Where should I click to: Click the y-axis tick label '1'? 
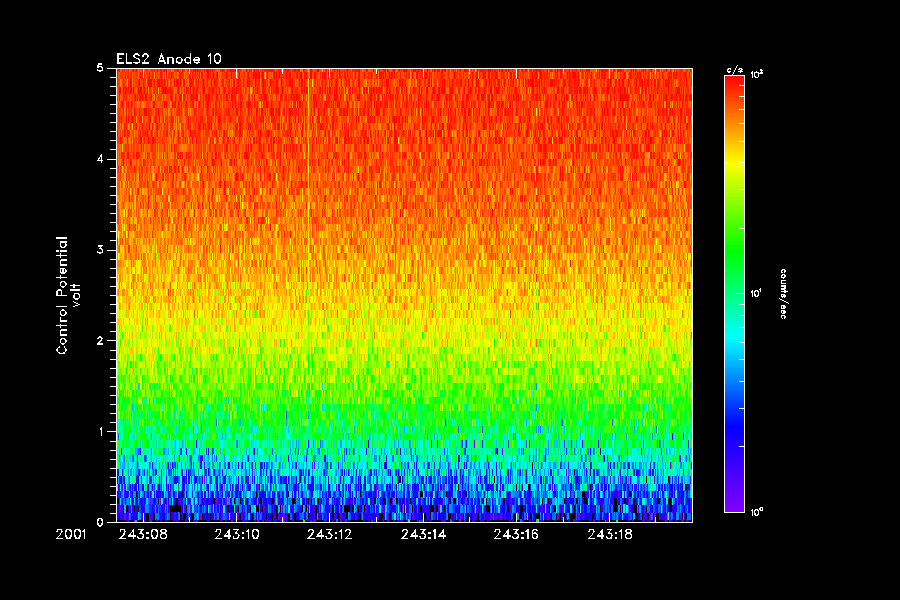pyautogui.click(x=100, y=431)
